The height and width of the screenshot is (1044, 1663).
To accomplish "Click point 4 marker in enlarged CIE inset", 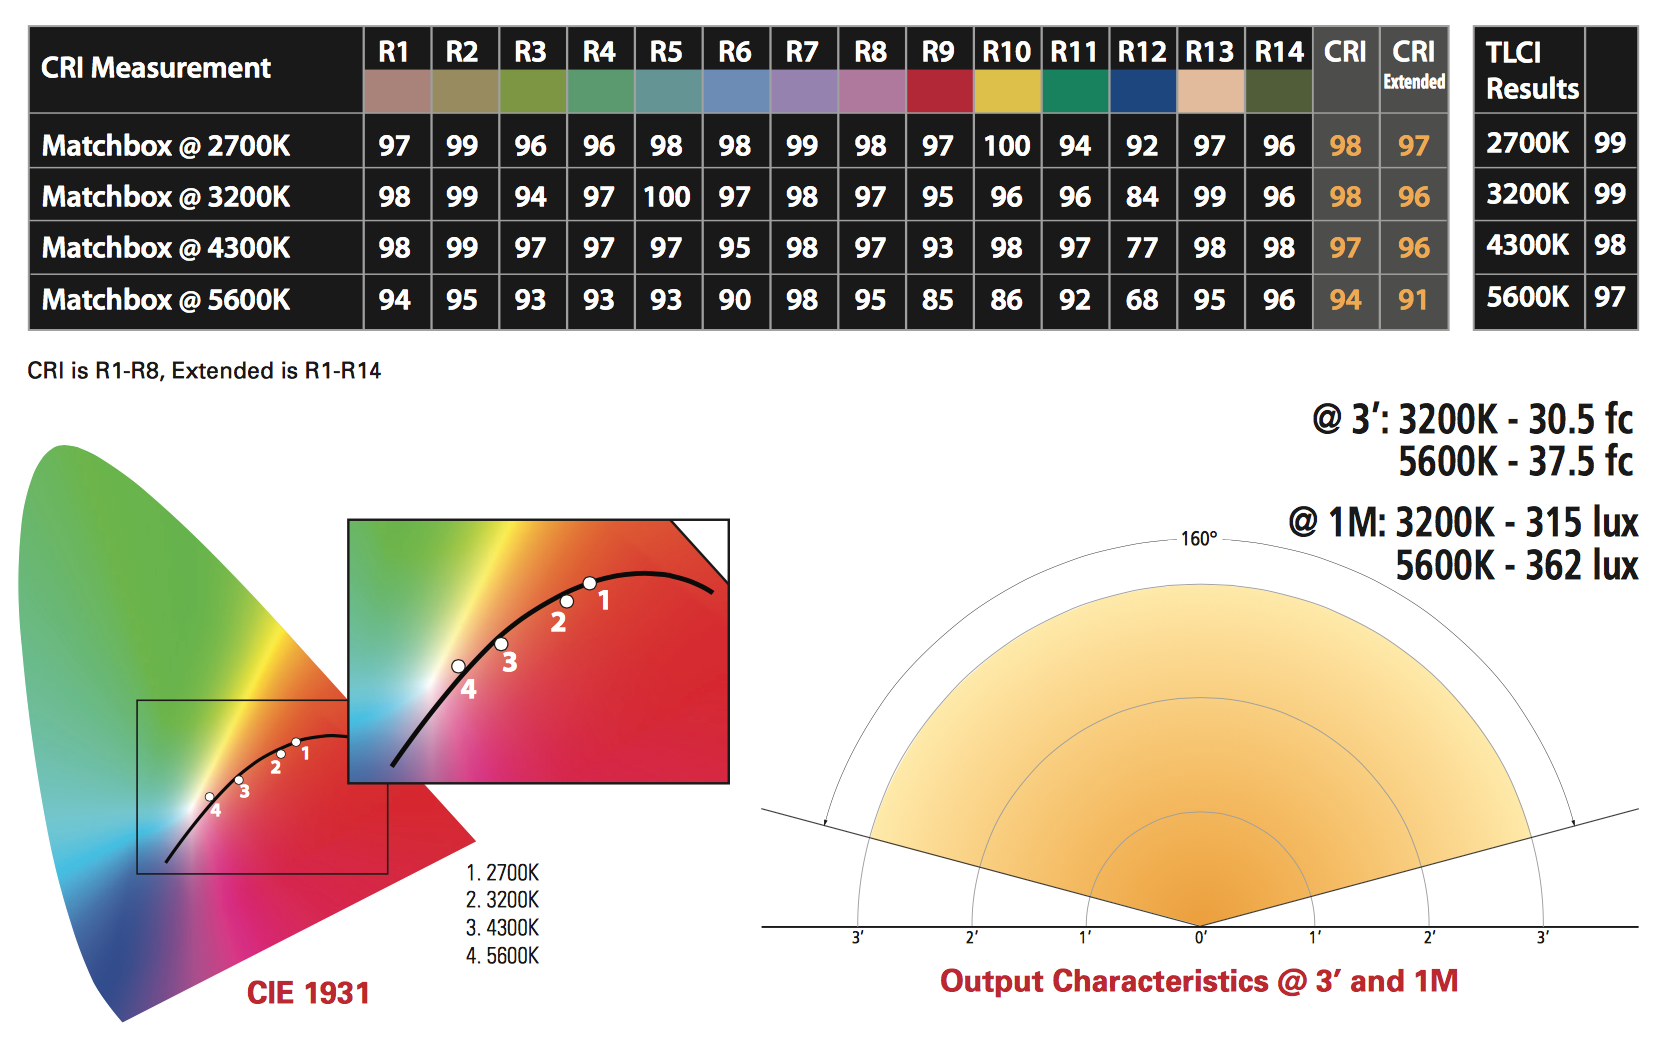I will coord(458,666).
